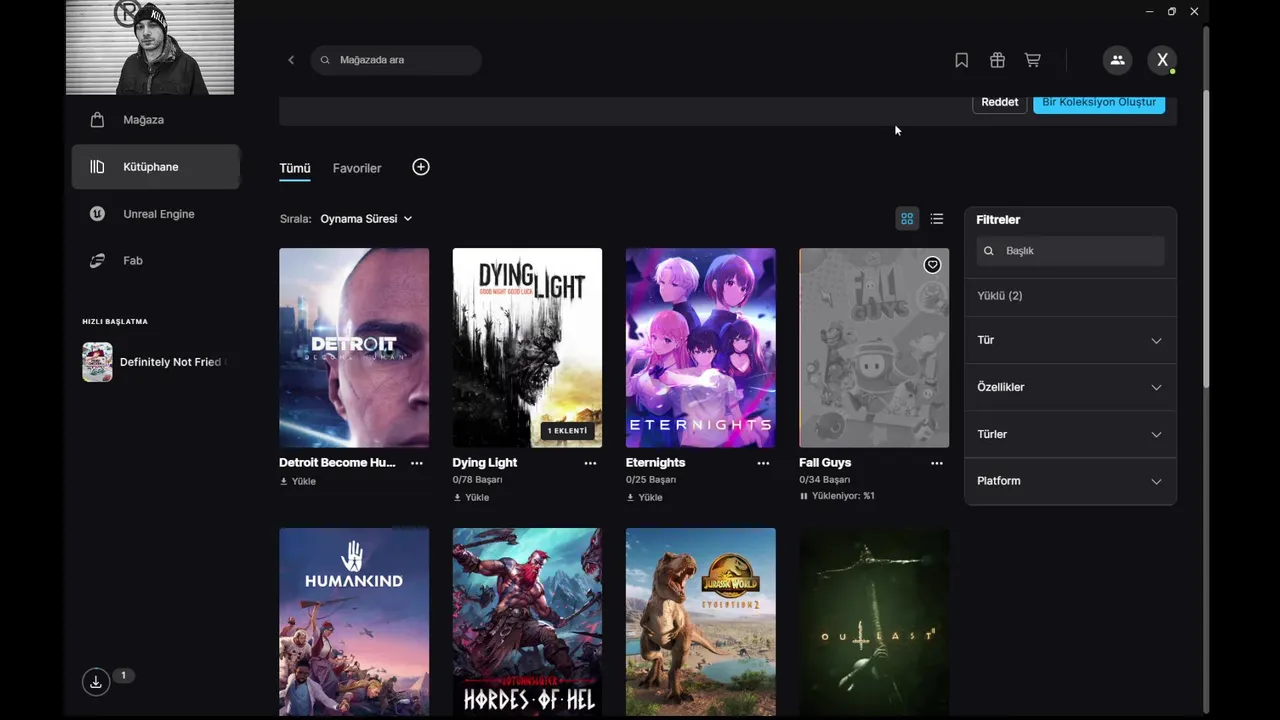
Task: Click the Dying Light title text
Action: [x=484, y=463]
